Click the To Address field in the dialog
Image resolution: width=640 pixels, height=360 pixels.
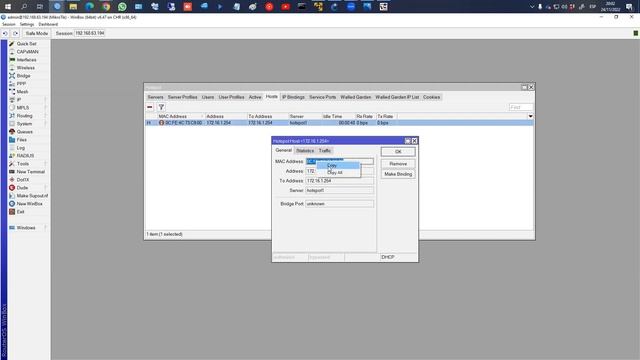pyautogui.click(x=340, y=181)
